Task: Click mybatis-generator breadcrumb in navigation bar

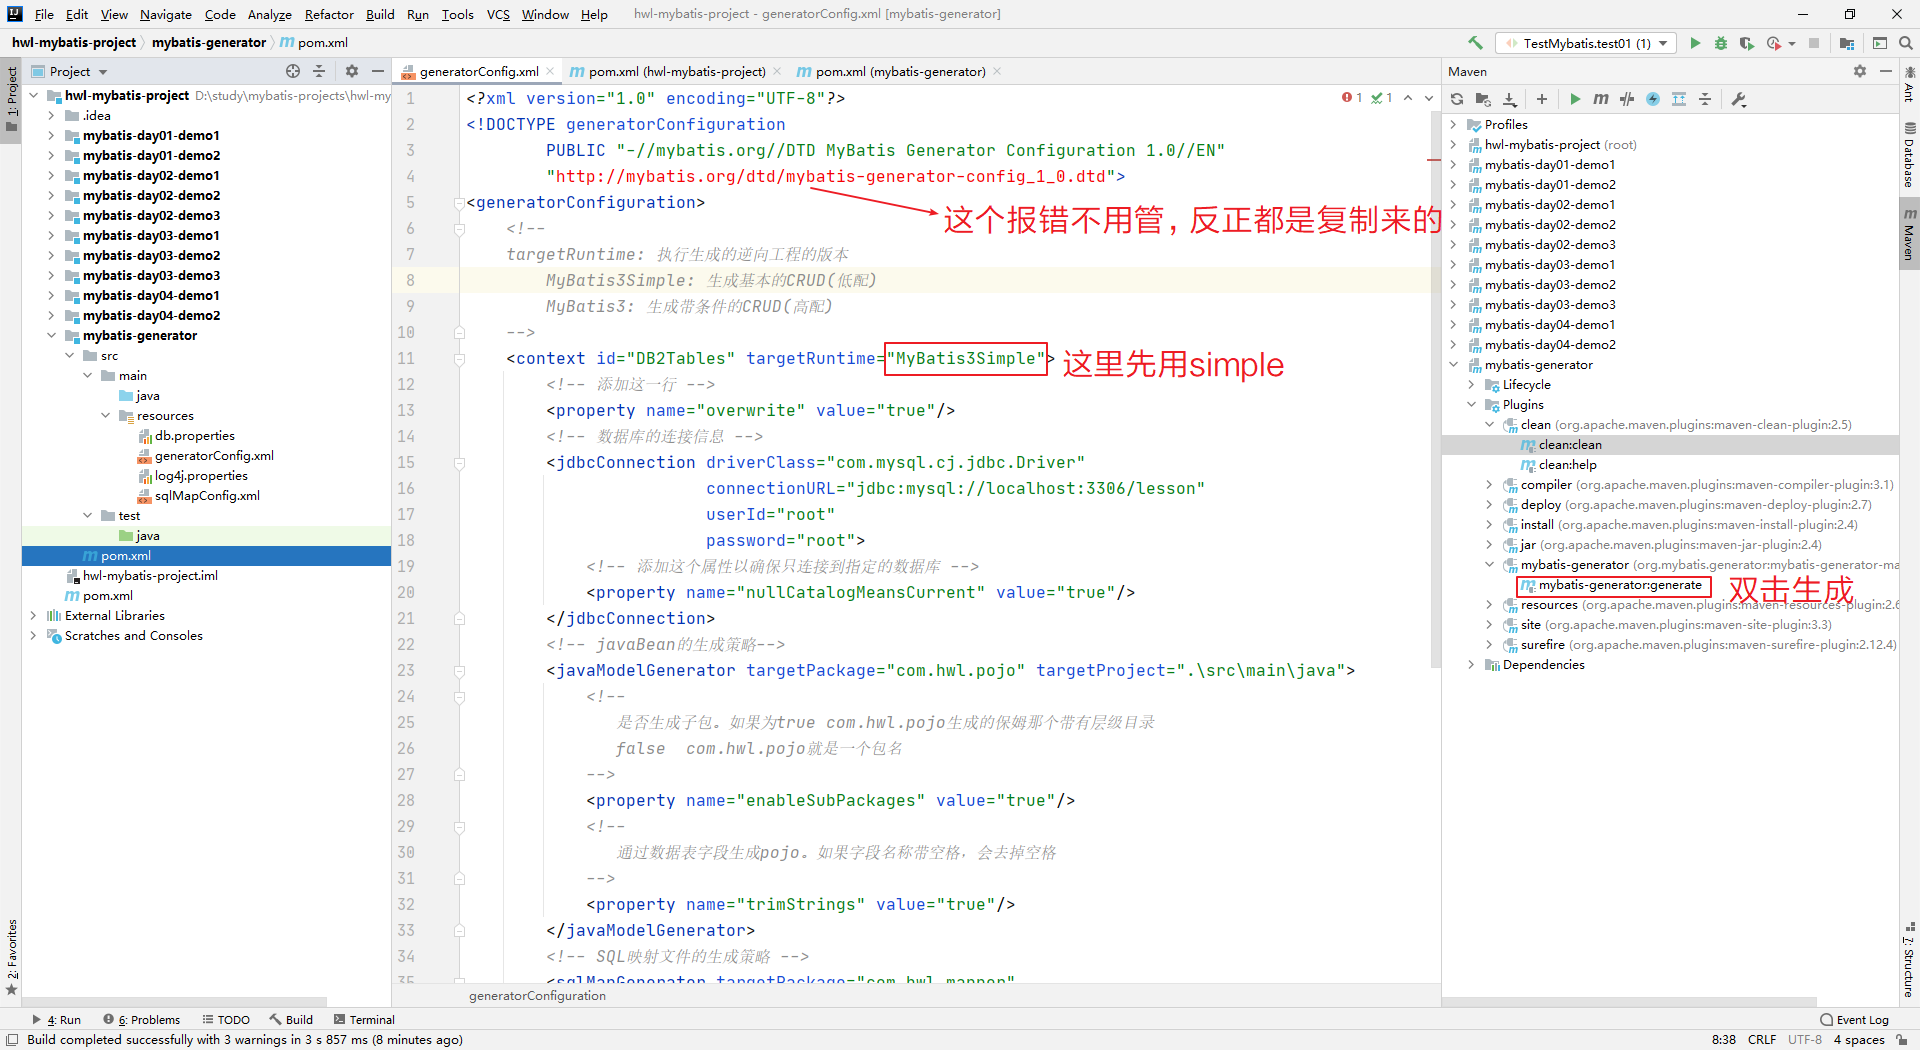Action: (x=209, y=42)
